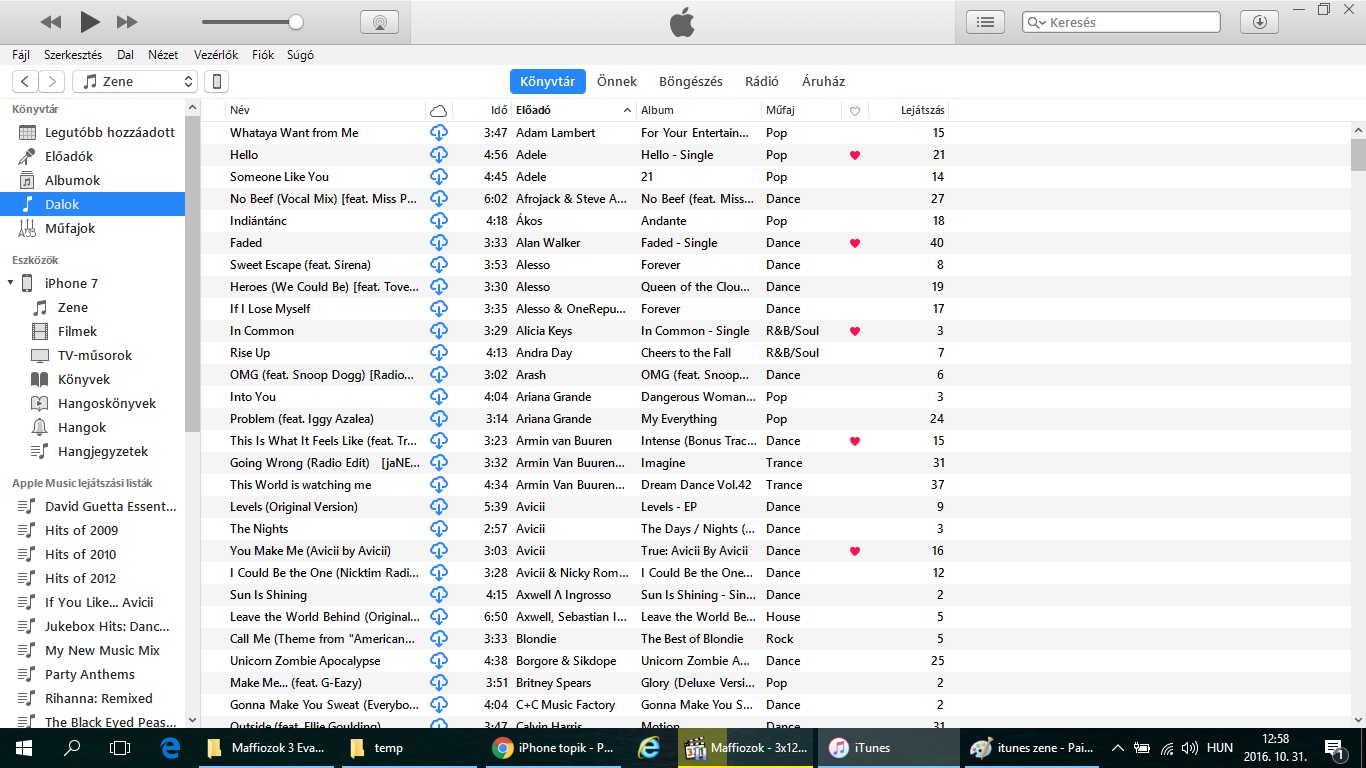The width and height of the screenshot is (1366, 768).
Task: Sort by Előadó column header
Action: pos(574,110)
